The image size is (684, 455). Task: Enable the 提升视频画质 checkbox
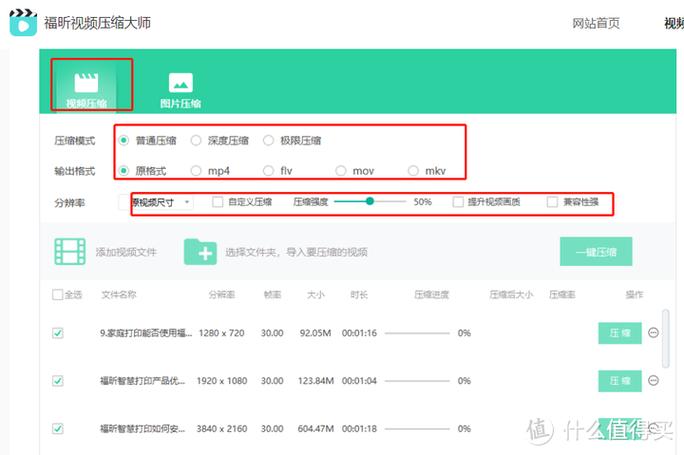click(458, 202)
